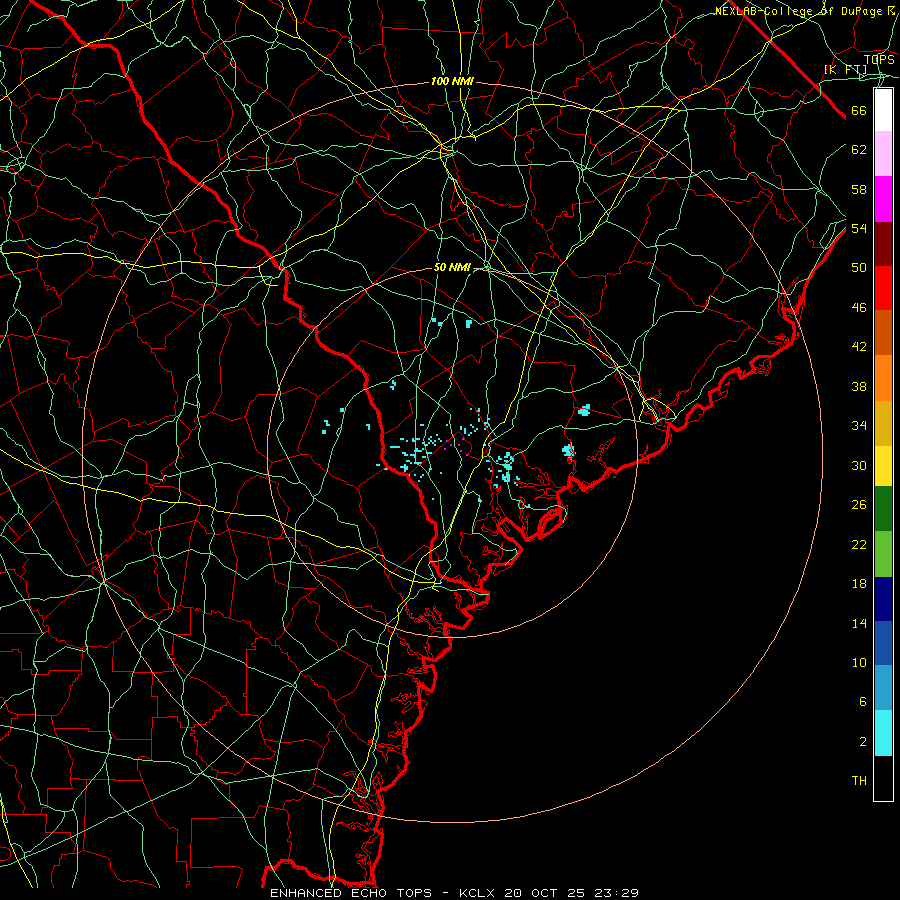Click the bright red 46-50 kft swatch
Image resolution: width=900 pixels, height=900 pixels.
tap(883, 288)
